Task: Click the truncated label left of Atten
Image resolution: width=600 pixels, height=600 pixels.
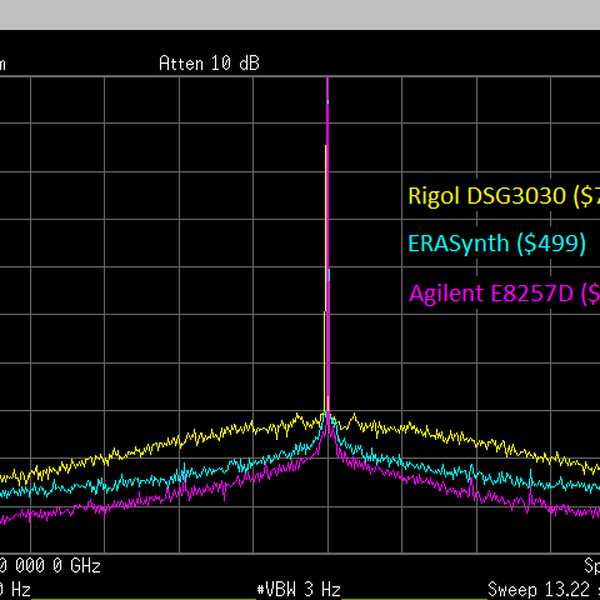Action: pyautogui.click(x=3, y=64)
